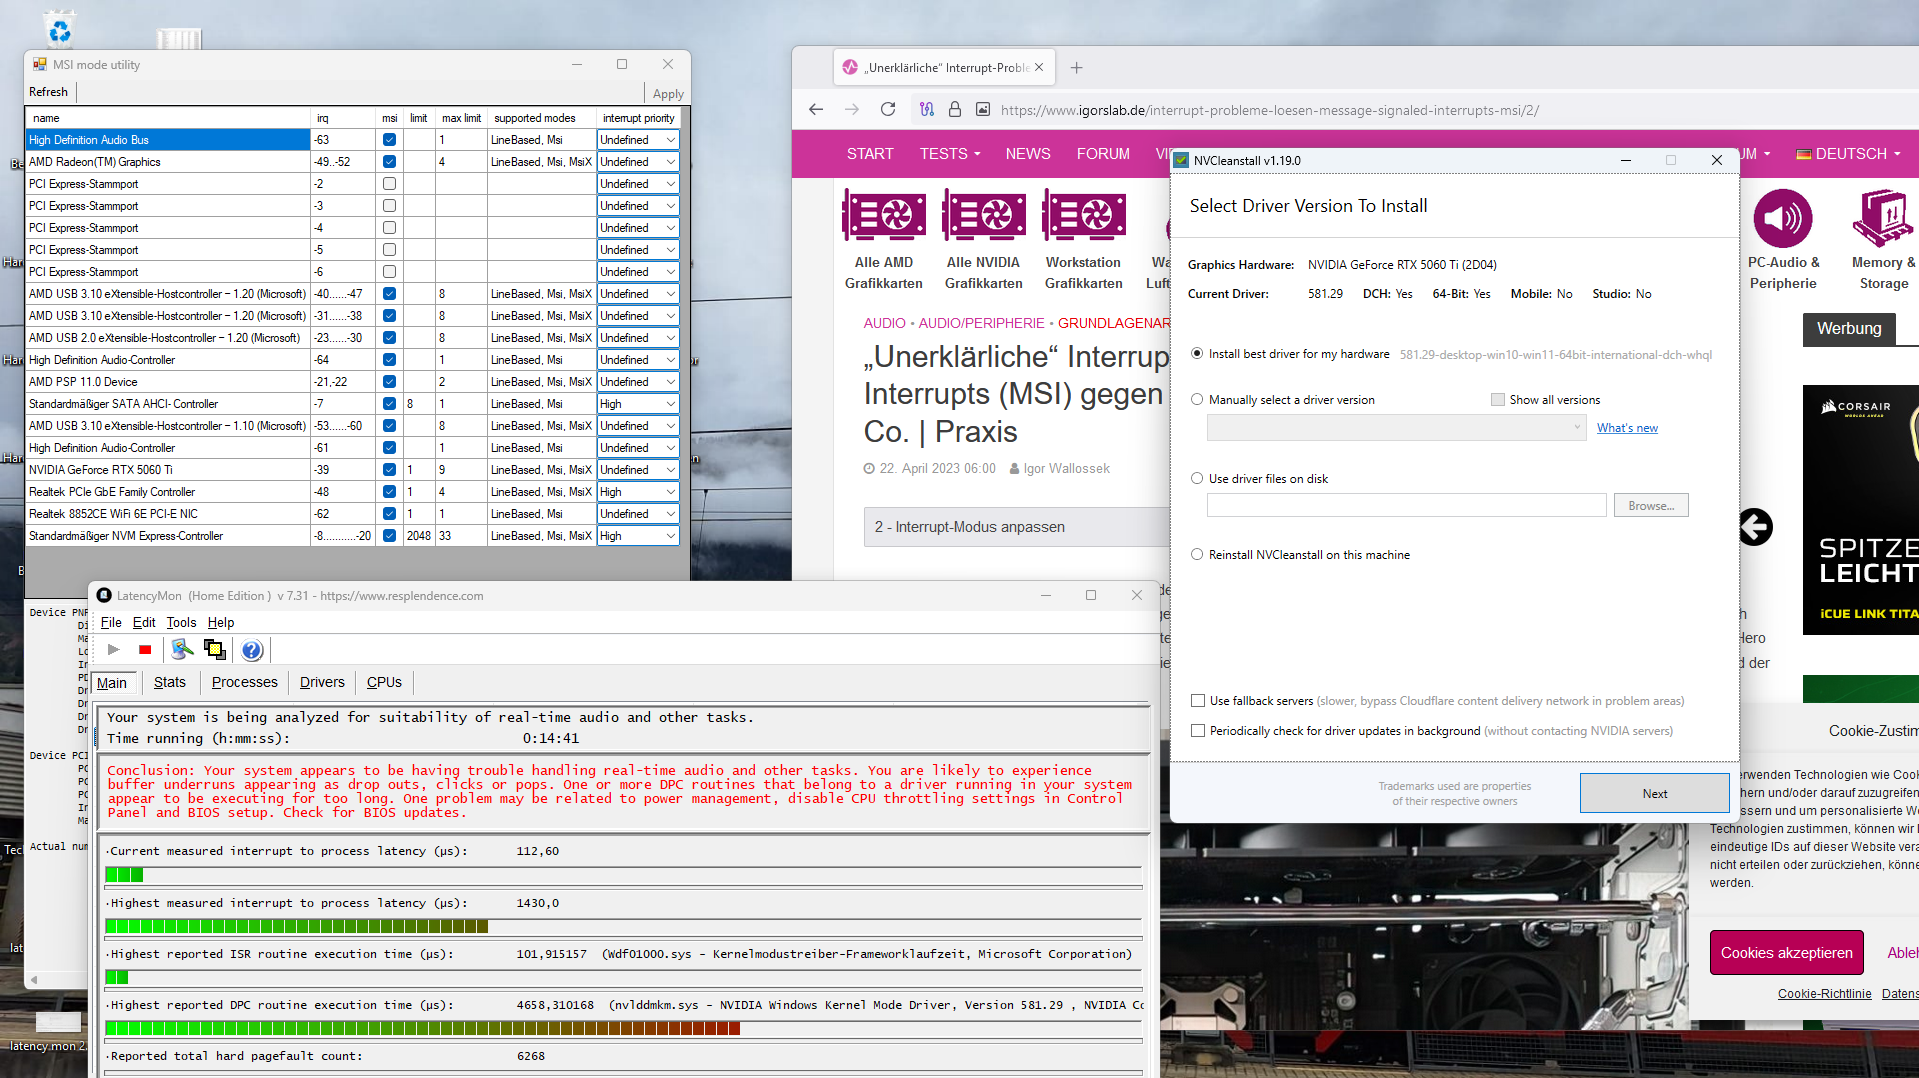Open the 'What's new' link

(1627, 428)
